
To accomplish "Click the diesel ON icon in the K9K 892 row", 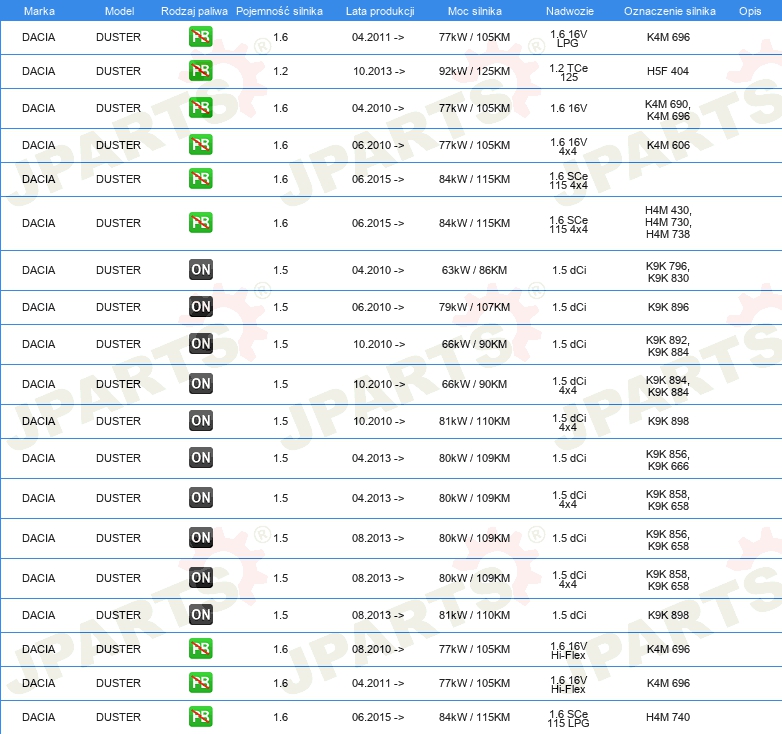I will (201, 344).
